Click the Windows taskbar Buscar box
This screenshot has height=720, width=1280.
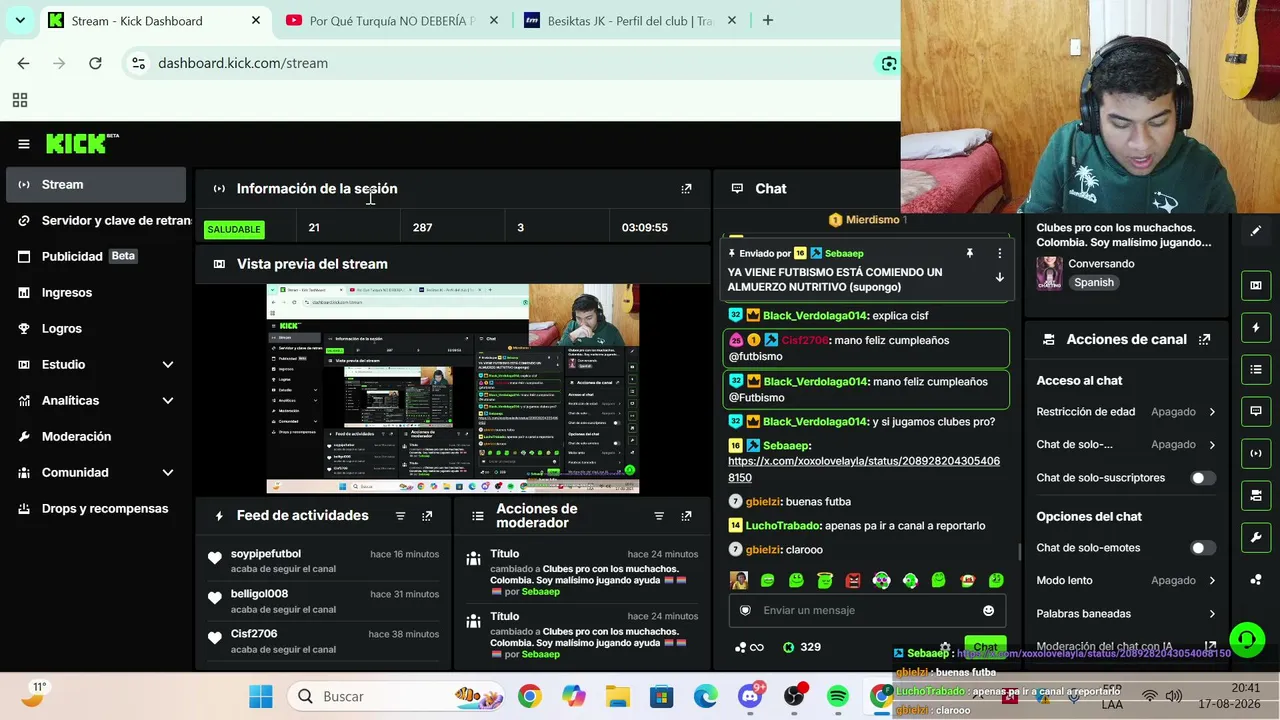[x=395, y=696]
